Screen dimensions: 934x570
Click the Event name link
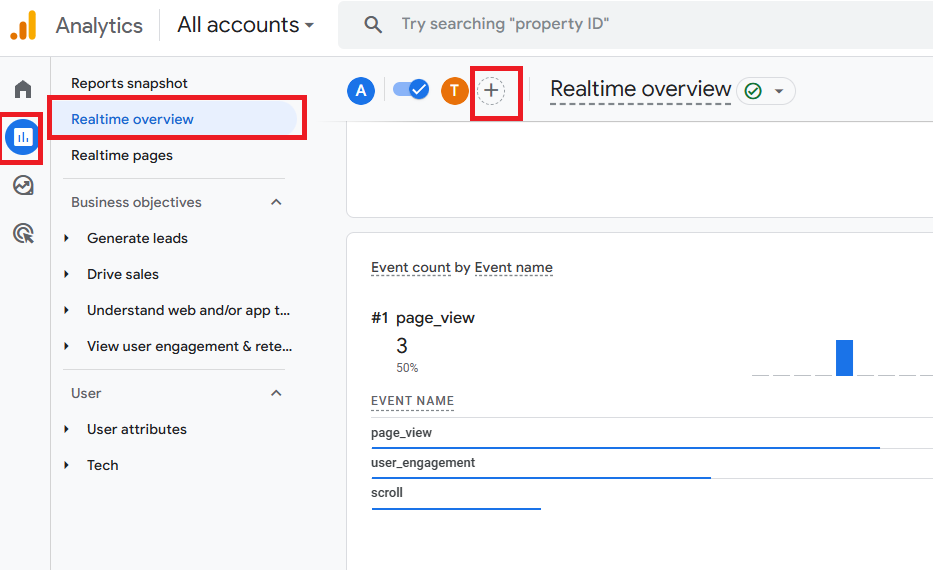point(513,268)
